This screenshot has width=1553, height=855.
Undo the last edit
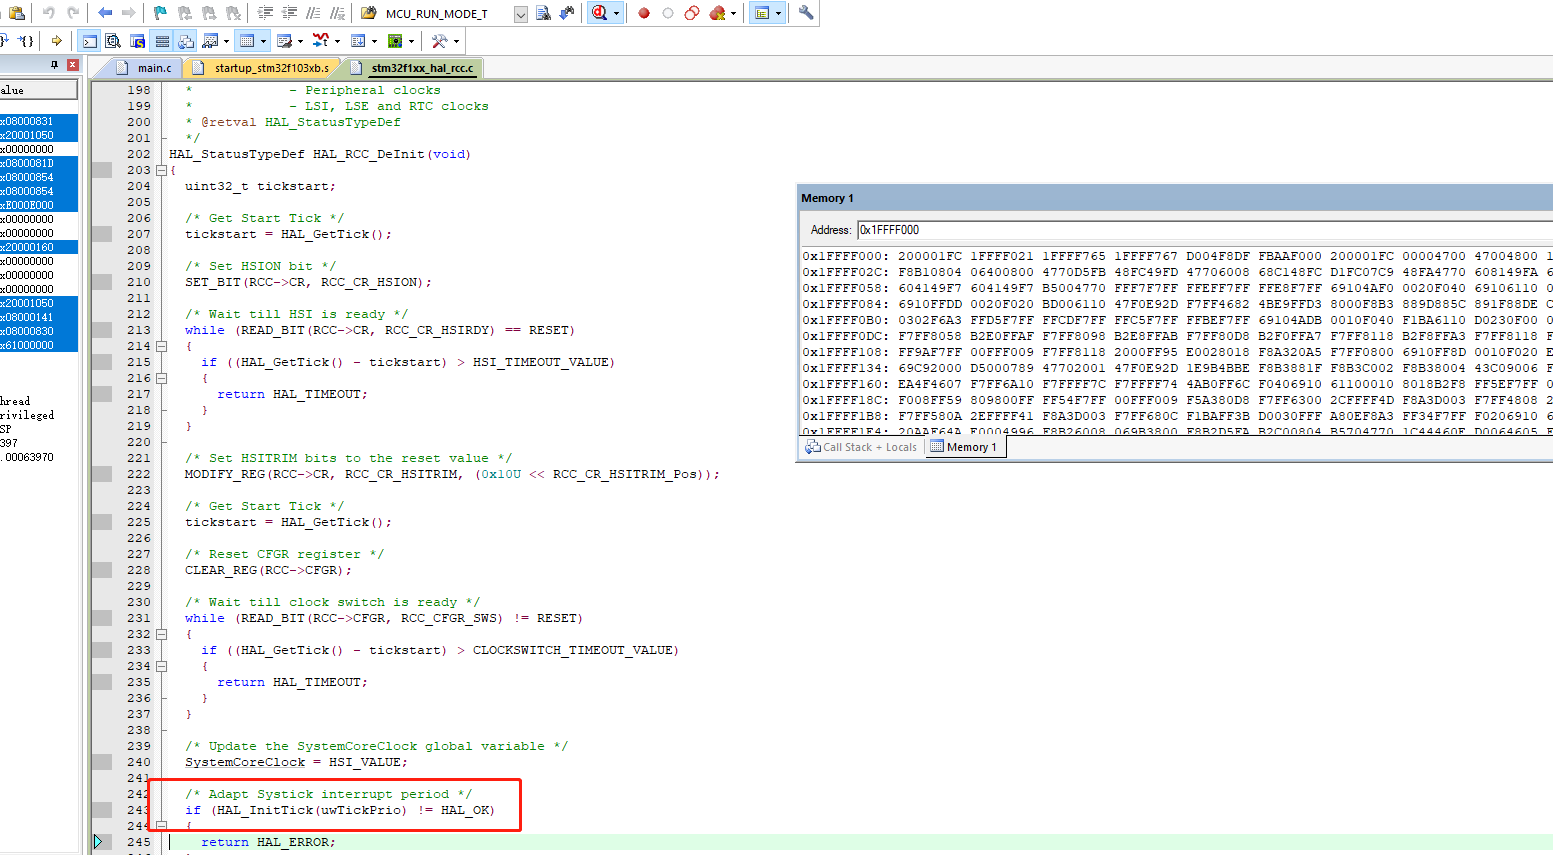coord(48,13)
